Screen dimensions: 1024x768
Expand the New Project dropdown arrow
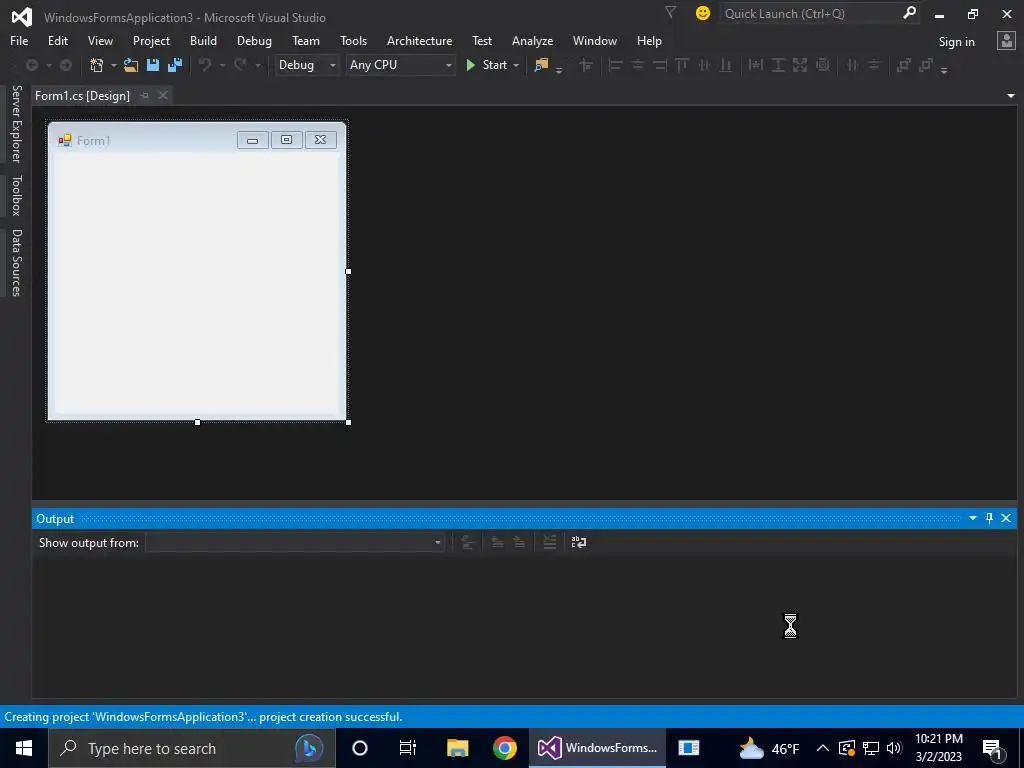click(x=113, y=65)
